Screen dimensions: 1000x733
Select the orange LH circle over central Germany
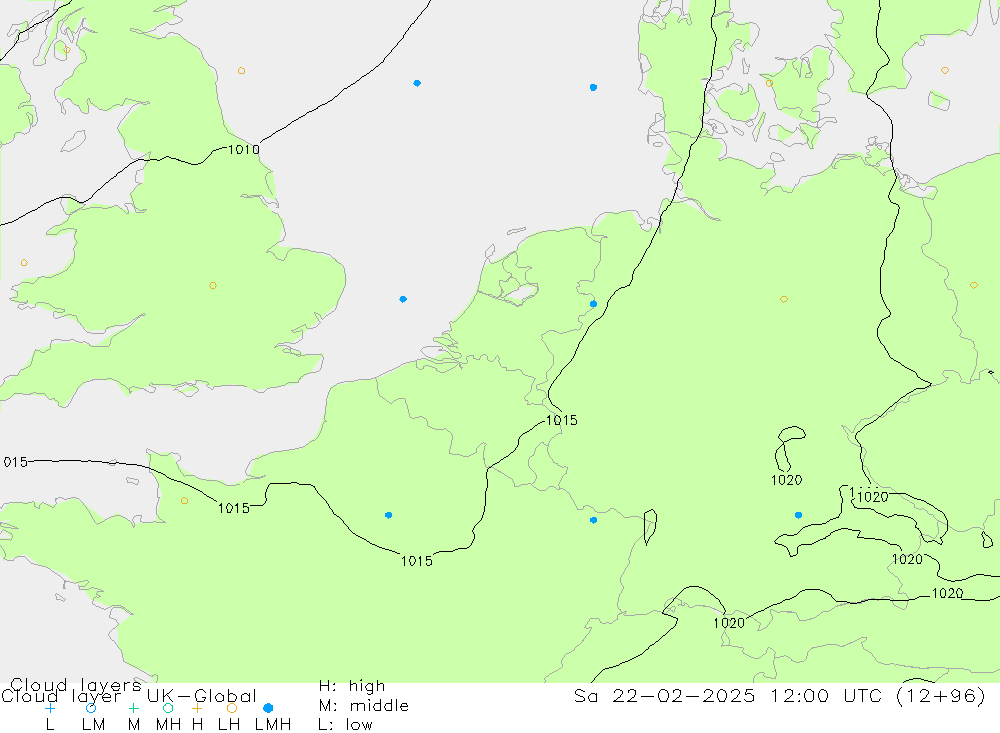784,299
